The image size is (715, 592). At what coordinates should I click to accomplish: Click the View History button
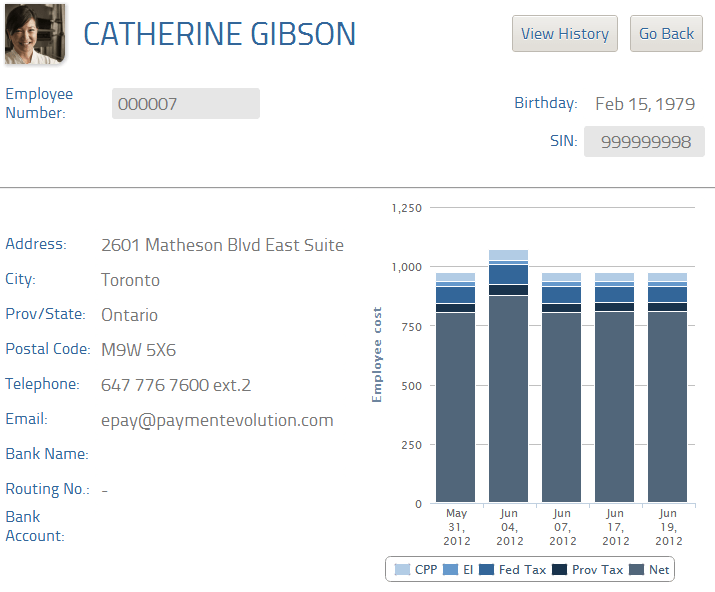pyautogui.click(x=565, y=34)
